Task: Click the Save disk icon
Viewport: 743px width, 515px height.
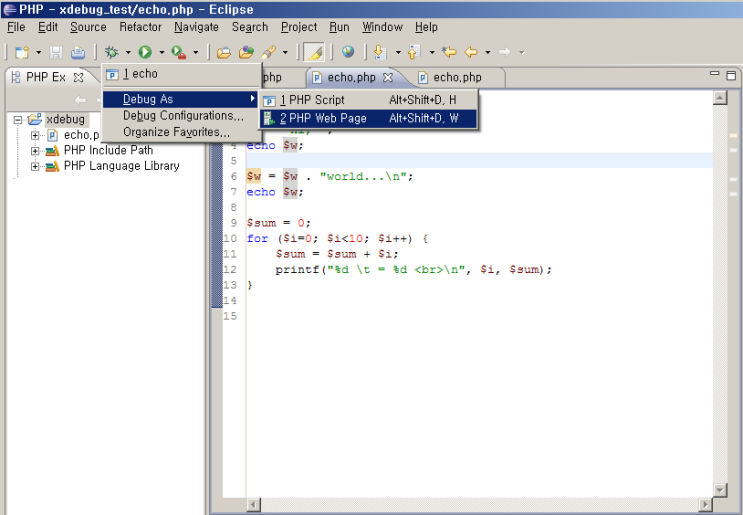Action: (56, 52)
